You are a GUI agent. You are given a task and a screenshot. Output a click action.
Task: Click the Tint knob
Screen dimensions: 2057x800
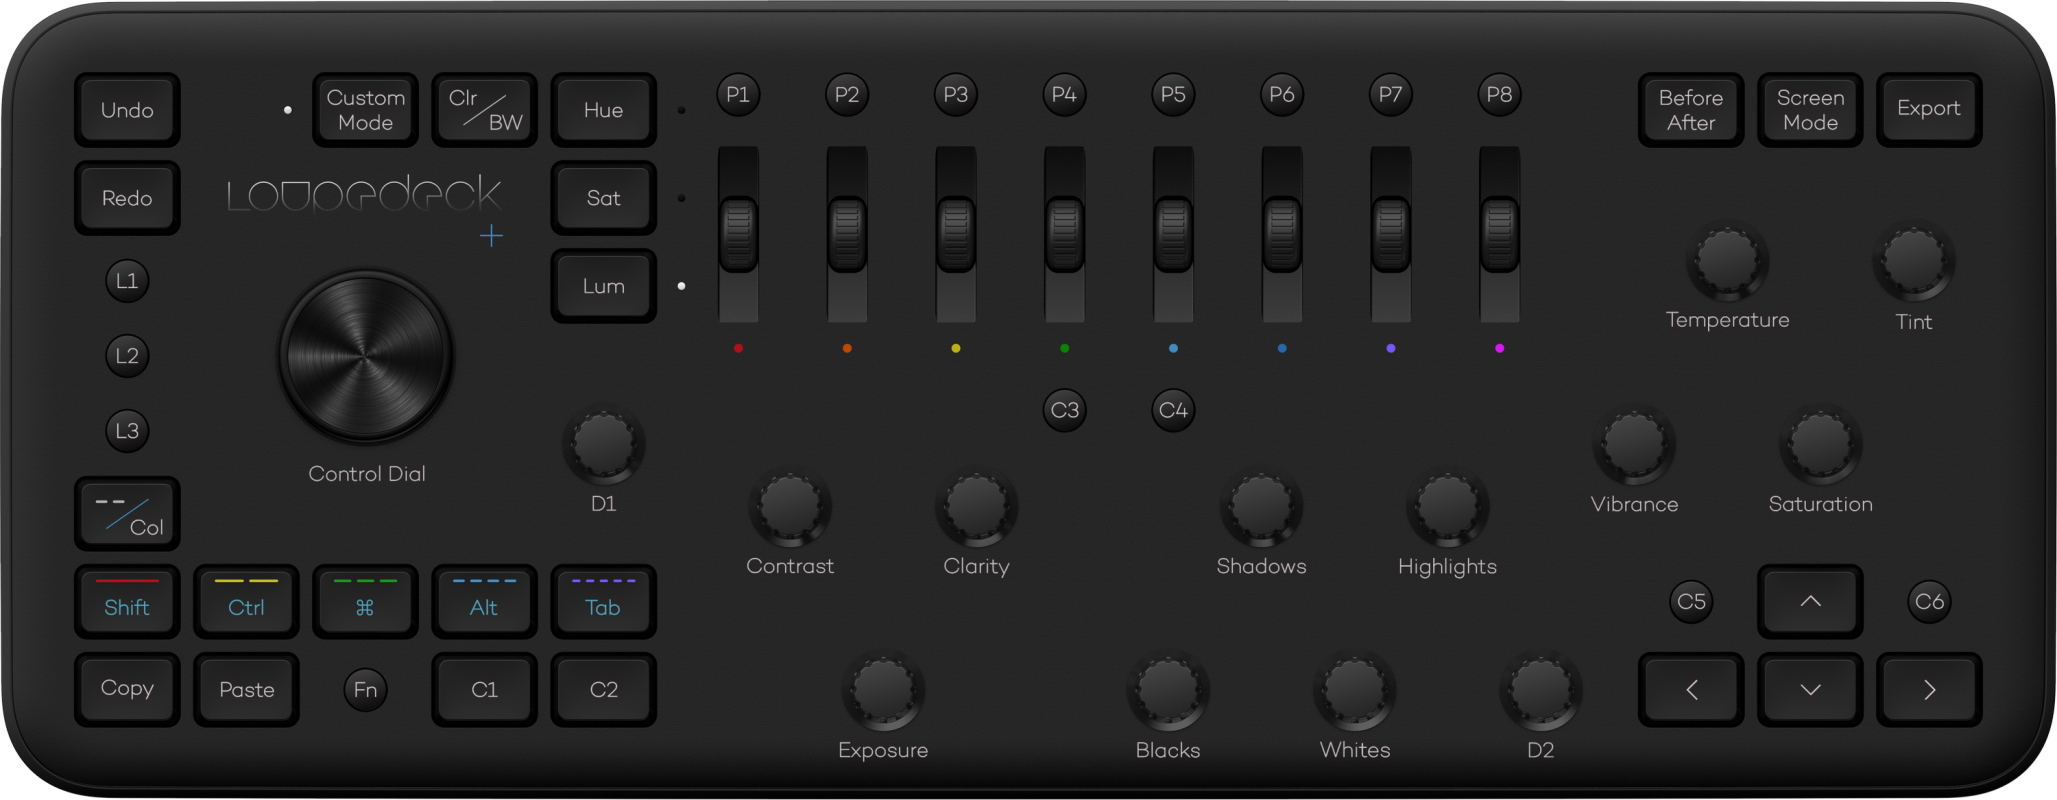1913,260
